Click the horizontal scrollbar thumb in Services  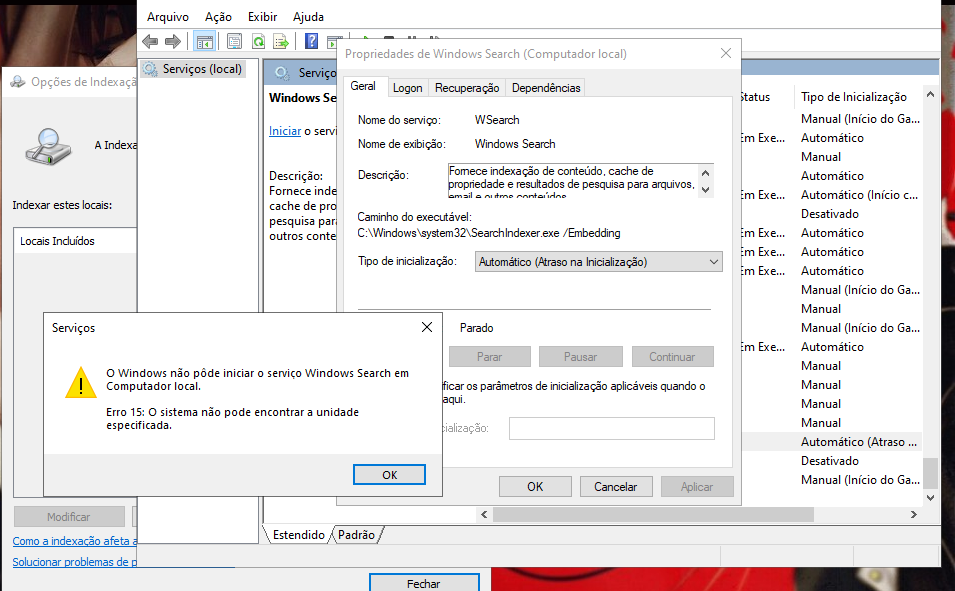(653, 515)
